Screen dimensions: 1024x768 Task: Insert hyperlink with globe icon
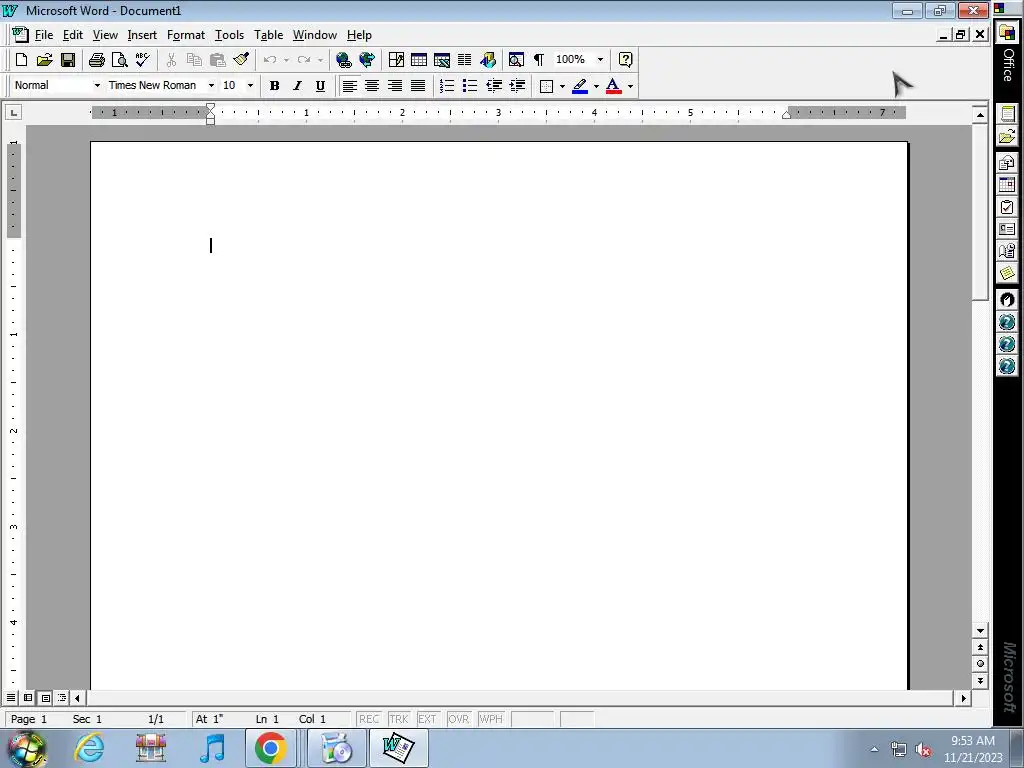click(344, 60)
